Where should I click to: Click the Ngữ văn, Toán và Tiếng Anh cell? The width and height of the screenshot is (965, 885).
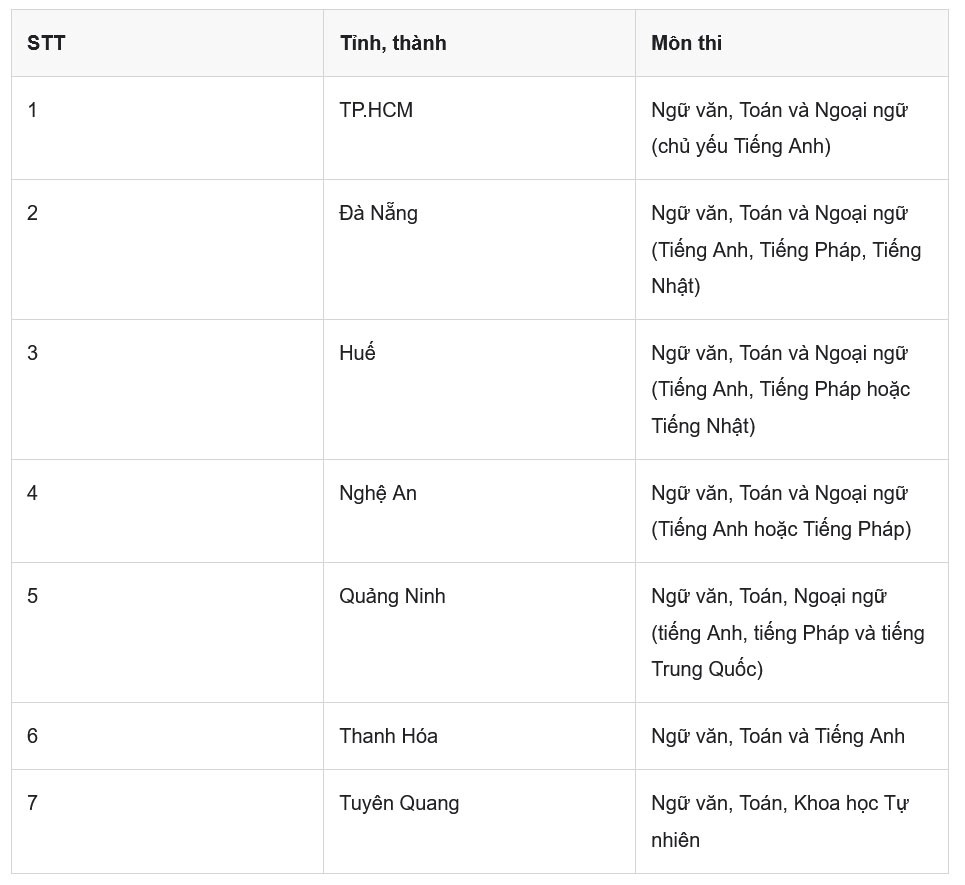778,736
